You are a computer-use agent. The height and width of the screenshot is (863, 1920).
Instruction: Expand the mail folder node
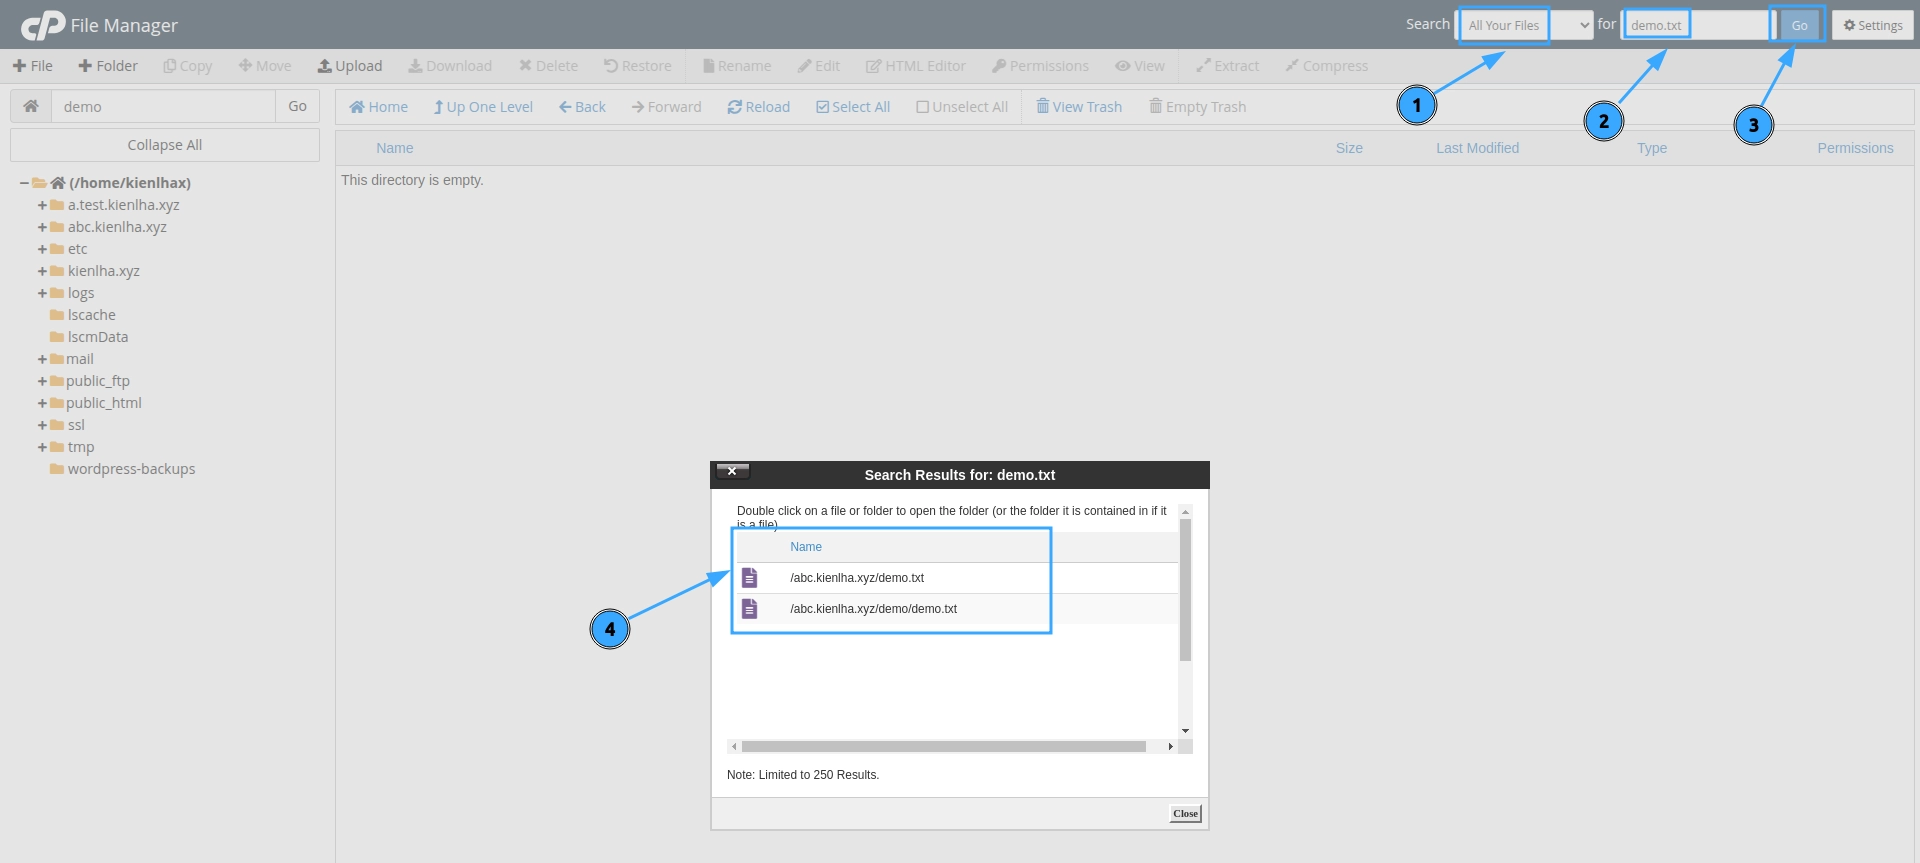tap(42, 359)
